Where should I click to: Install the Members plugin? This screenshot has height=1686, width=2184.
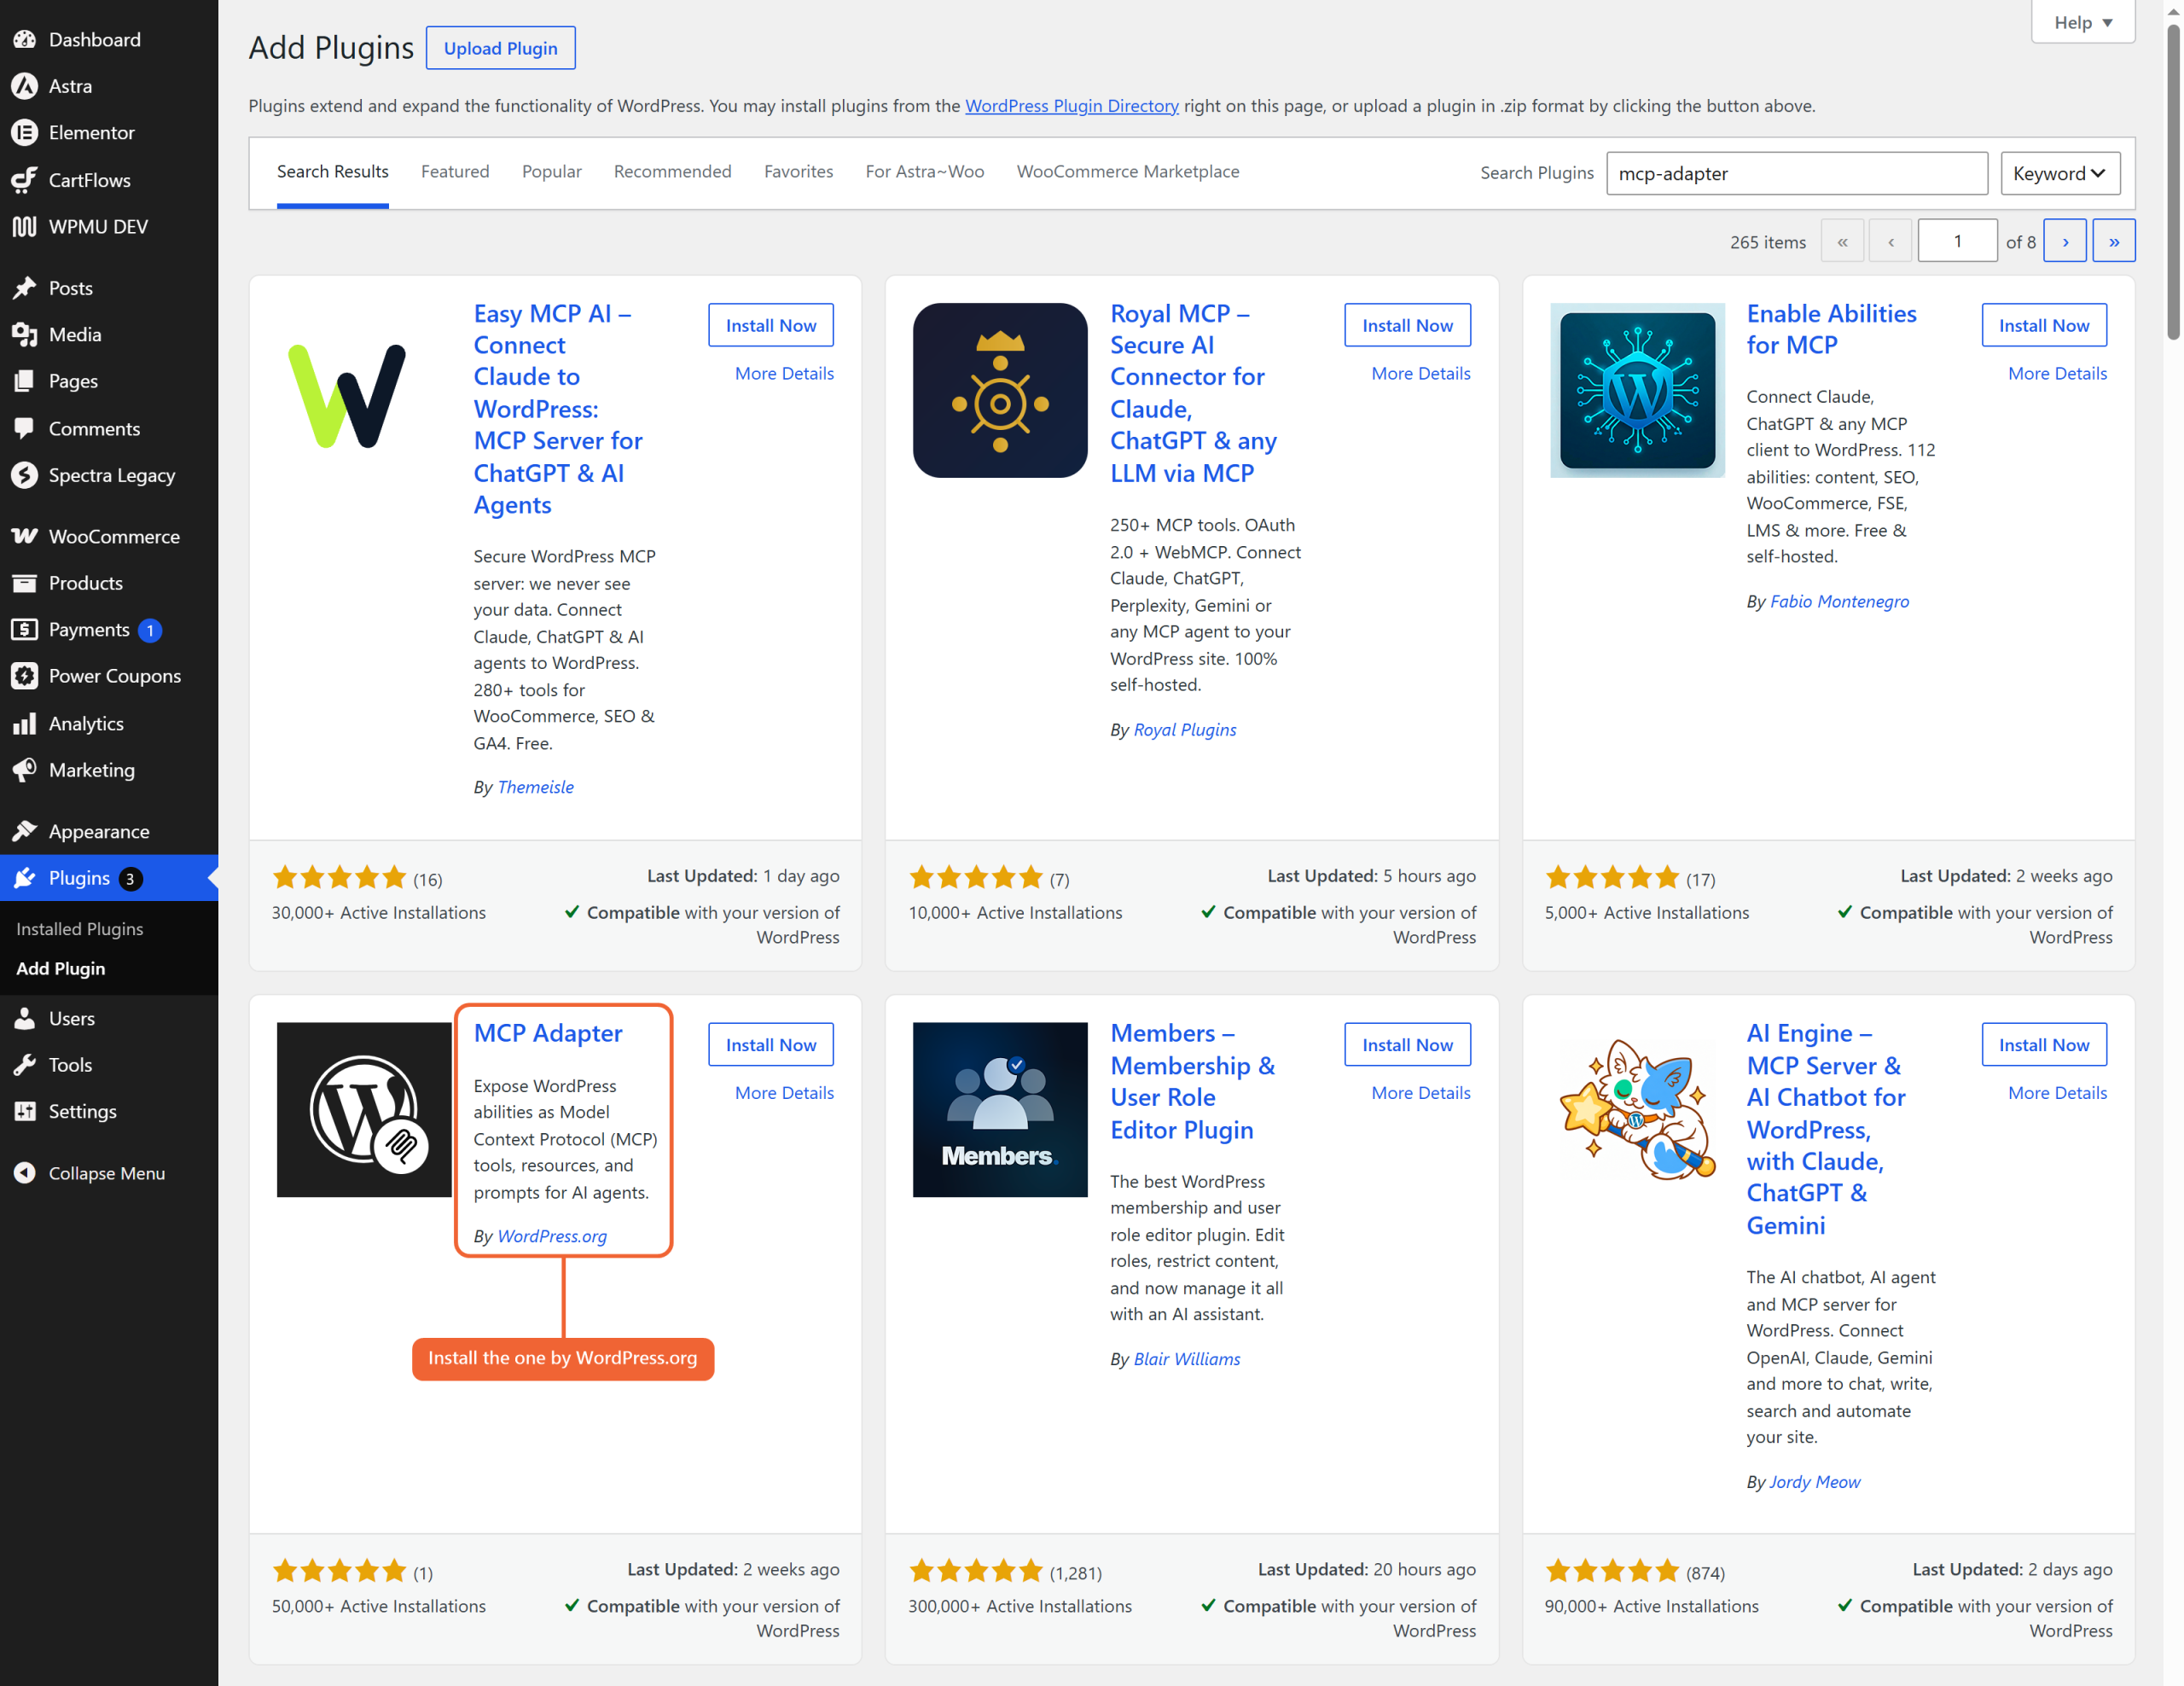tap(1407, 1044)
